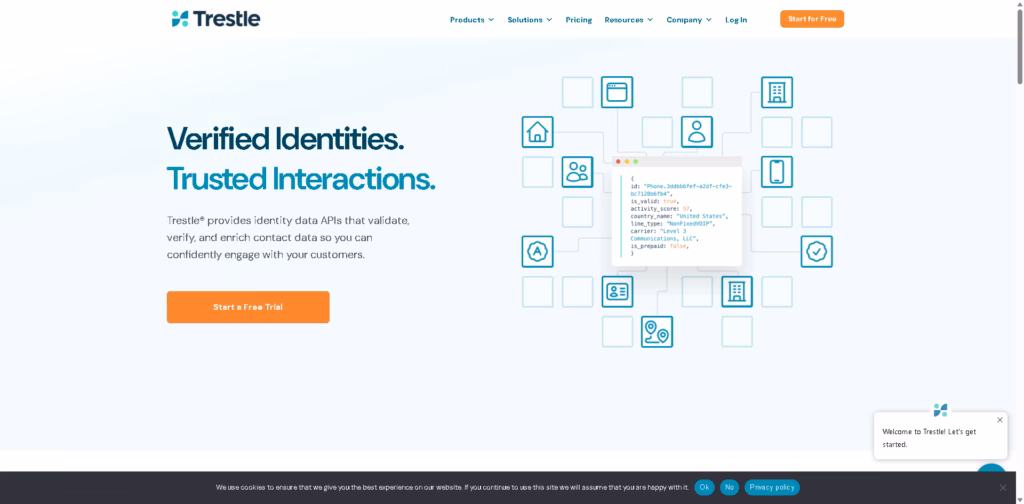Expand the Solutions dropdown menu

pyautogui.click(x=530, y=20)
